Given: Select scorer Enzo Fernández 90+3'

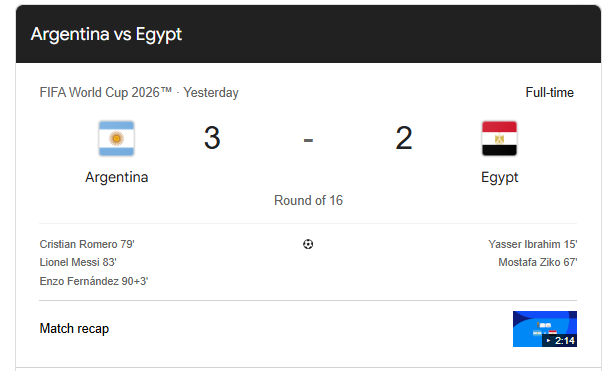Looking at the screenshot, I should (94, 281).
